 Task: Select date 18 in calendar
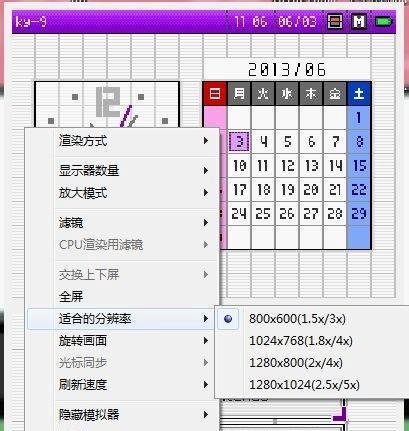[263, 190]
